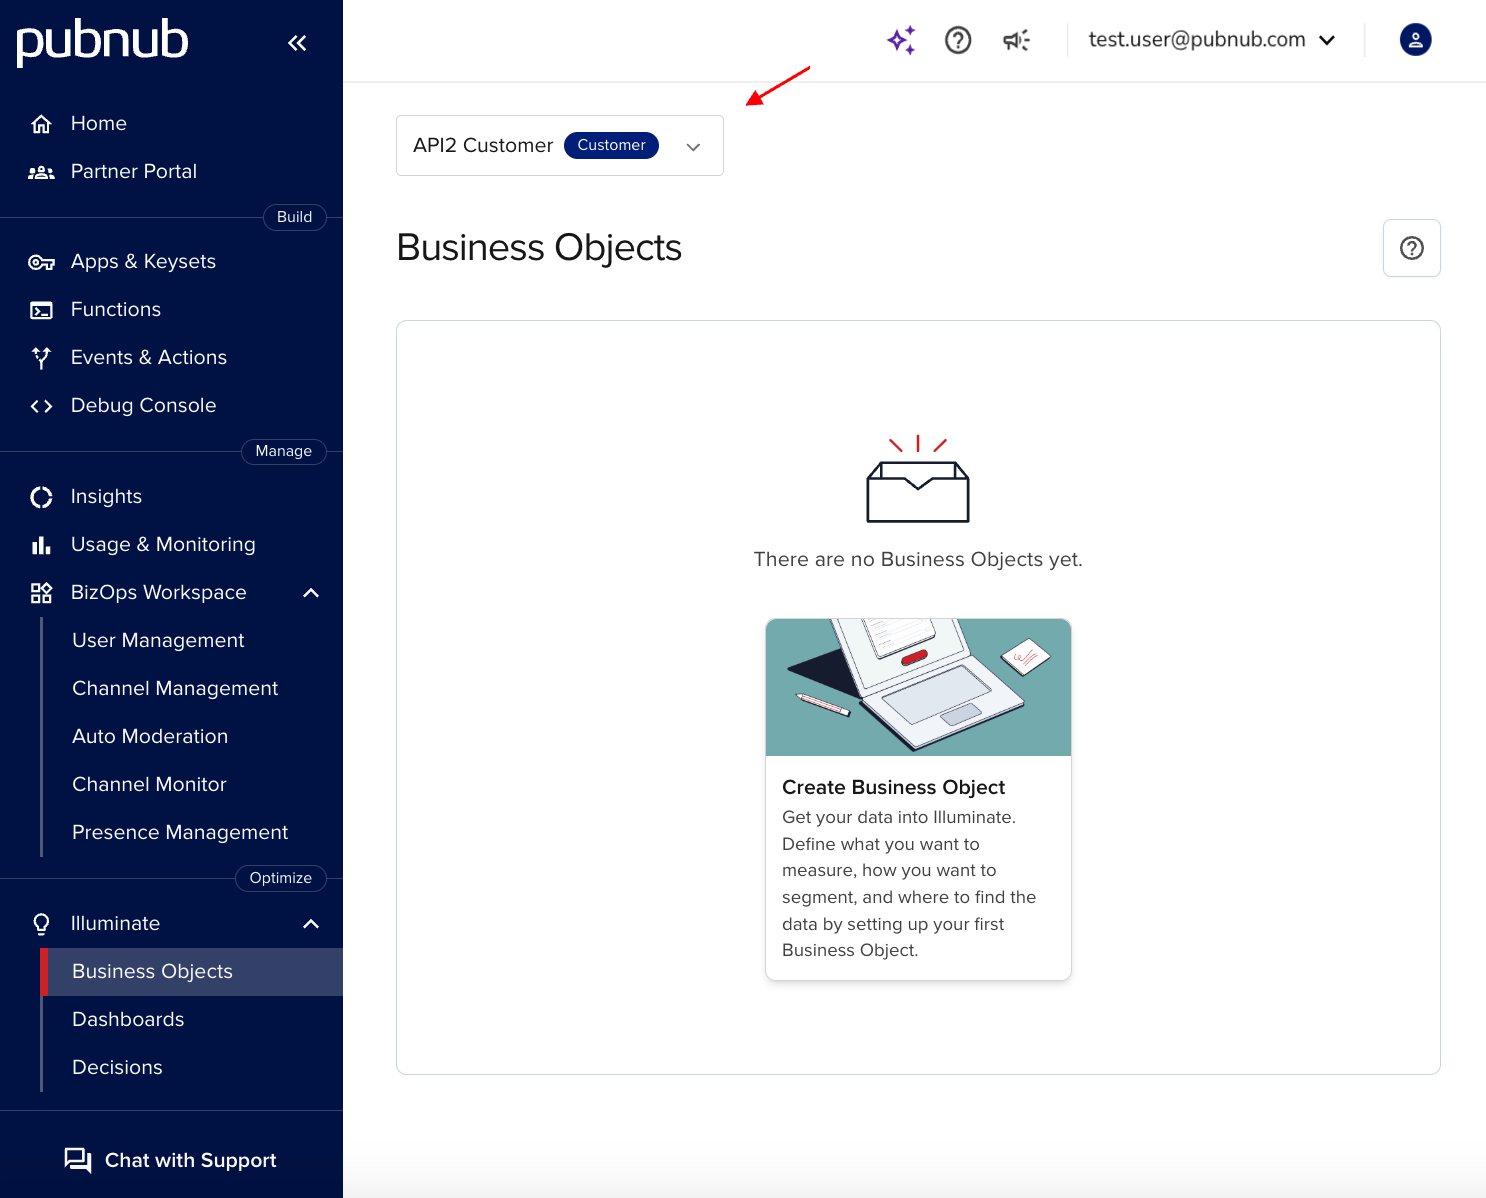Image resolution: width=1486 pixels, height=1198 pixels.
Task: Switch to the Dashboards page
Action: click(128, 1019)
